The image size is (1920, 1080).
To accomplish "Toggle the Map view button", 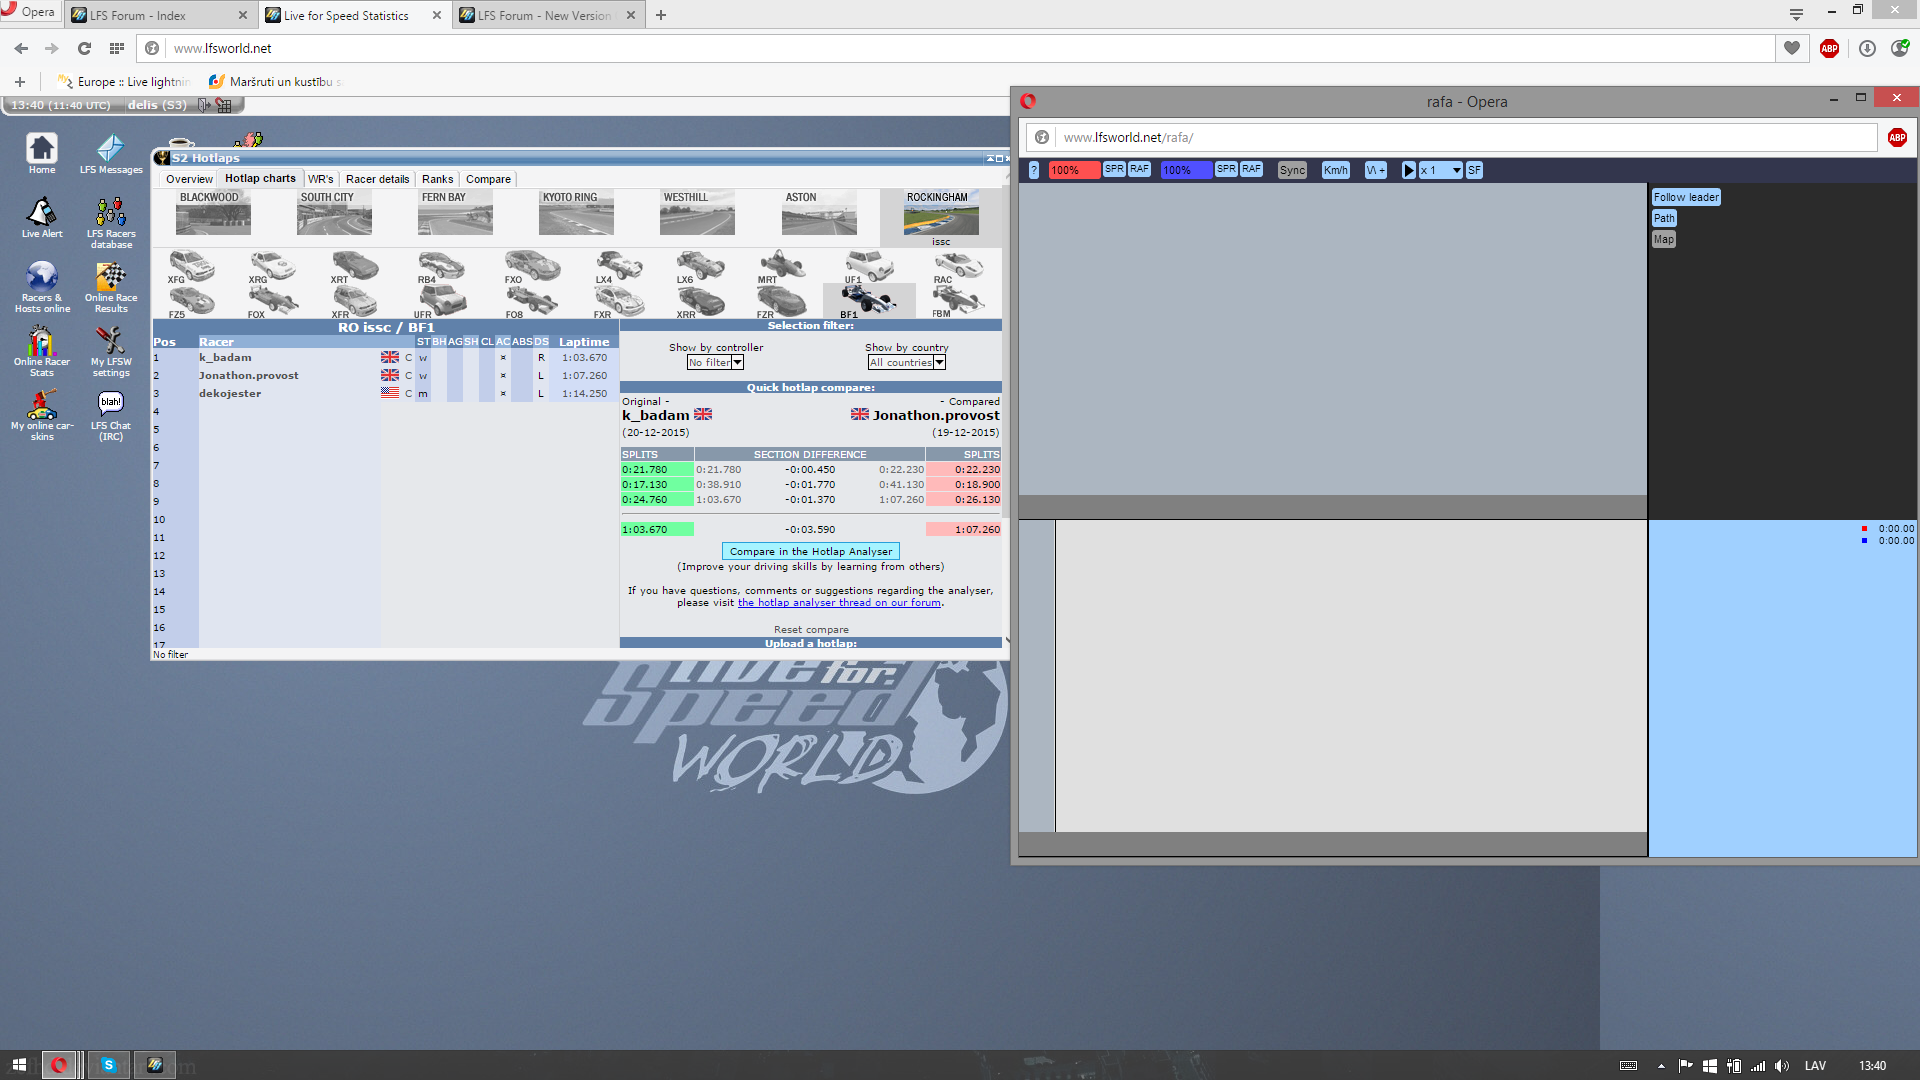I will pos(1663,239).
